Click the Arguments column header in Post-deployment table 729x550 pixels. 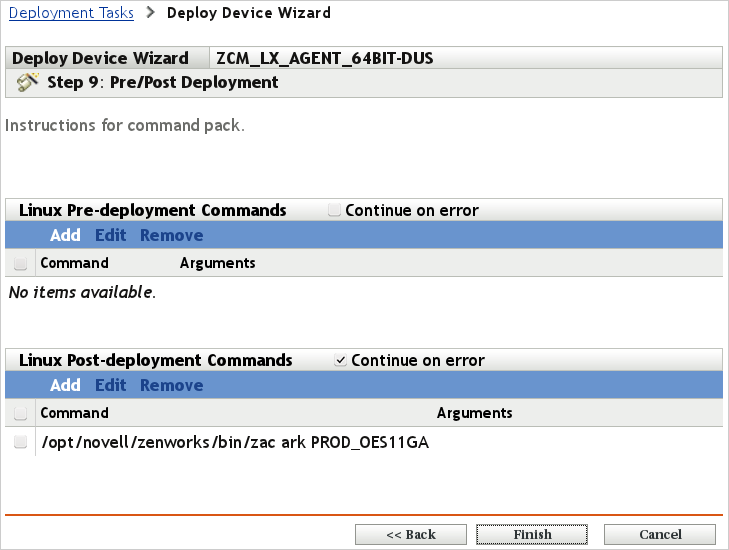[474, 413]
